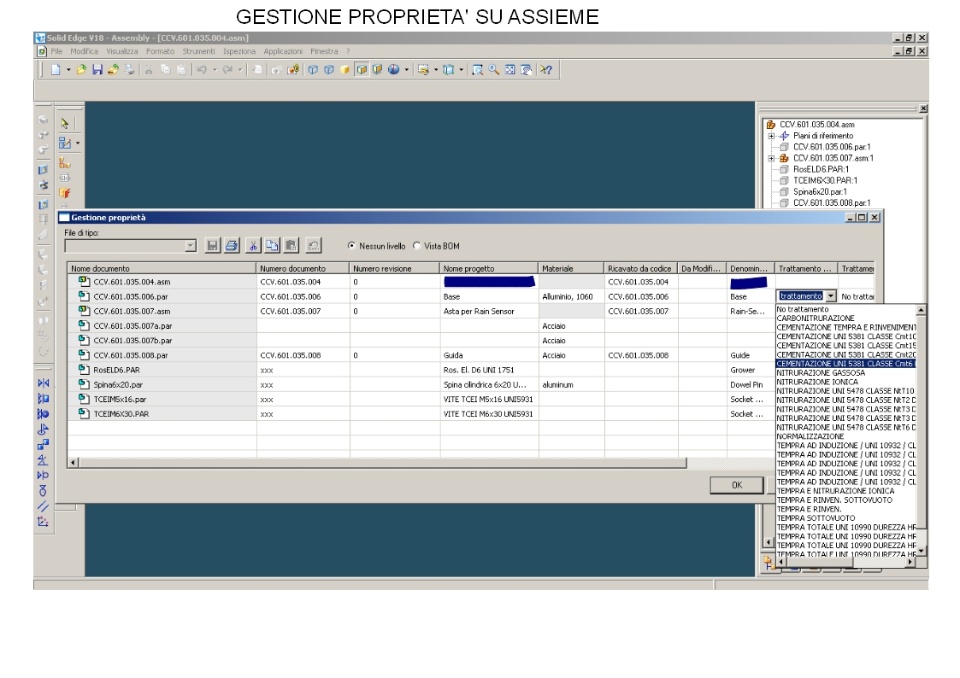This screenshot has height=678, width=960.
Task: Click the scissors Cut icon in dialog
Action: [252, 246]
